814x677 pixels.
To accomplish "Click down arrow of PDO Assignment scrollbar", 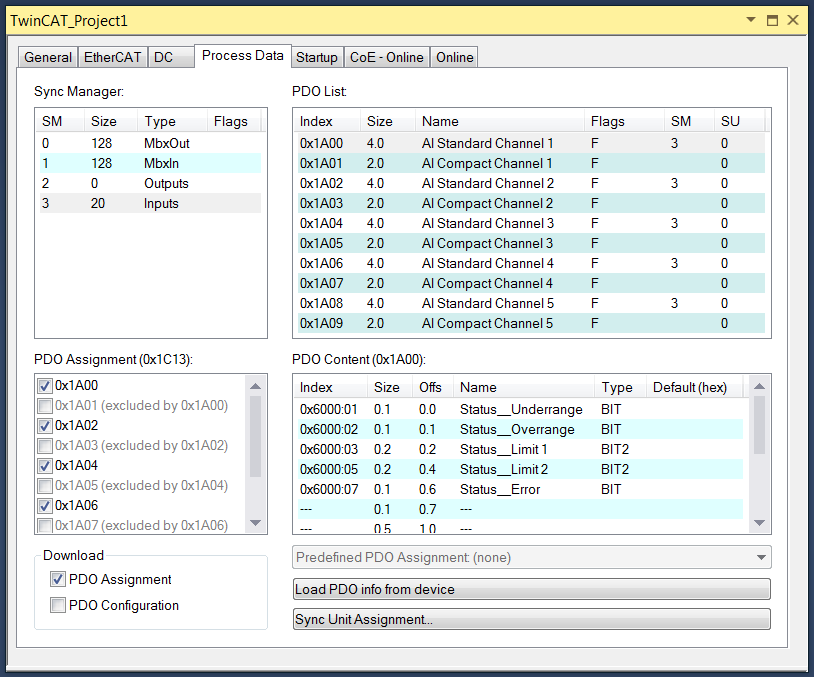I will (x=255, y=523).
